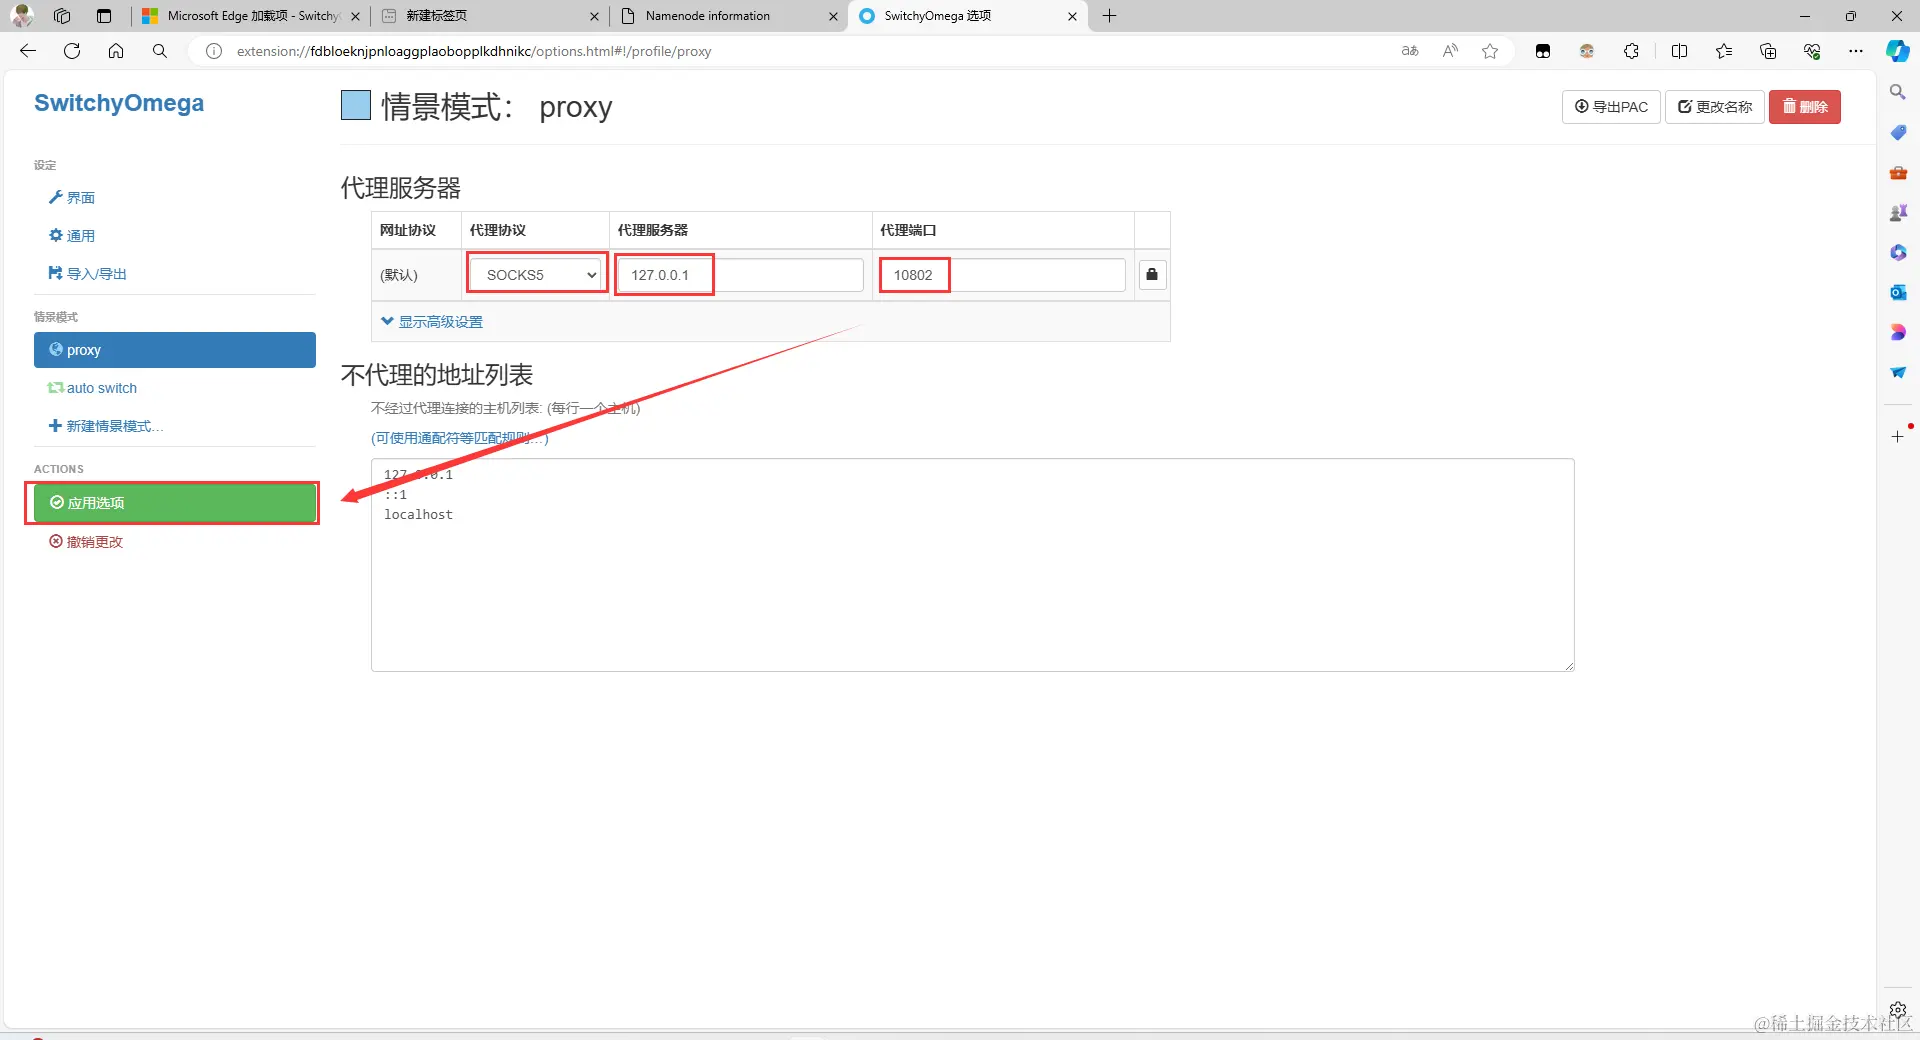The height and width of the screenshot is (1040, 1920).
Task: Close the 新建标签页 tab
Action: pyautogui.click(x=594, y=16)
